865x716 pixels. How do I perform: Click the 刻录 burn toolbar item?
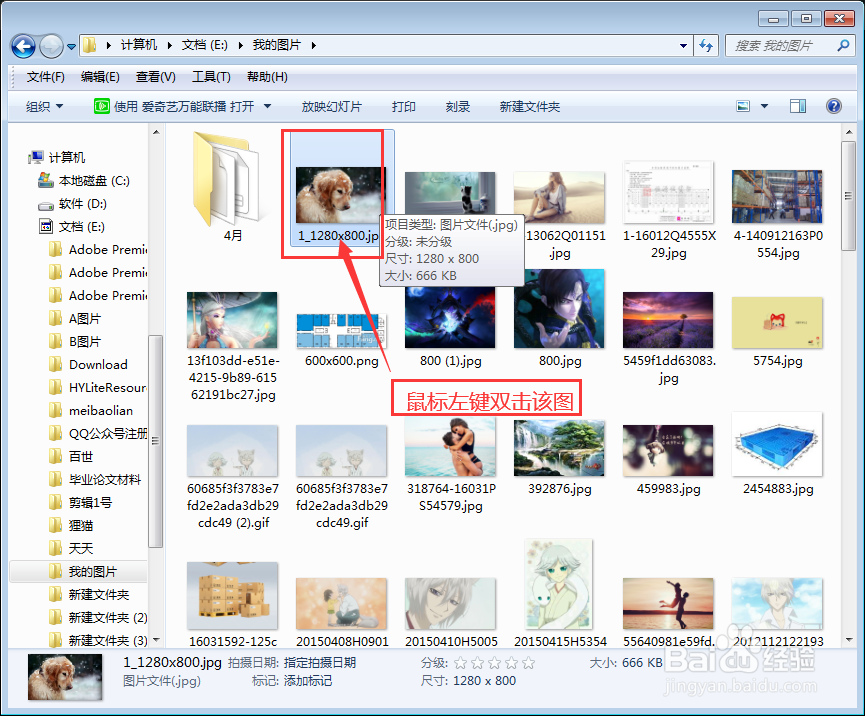click(x=457, y=105)
